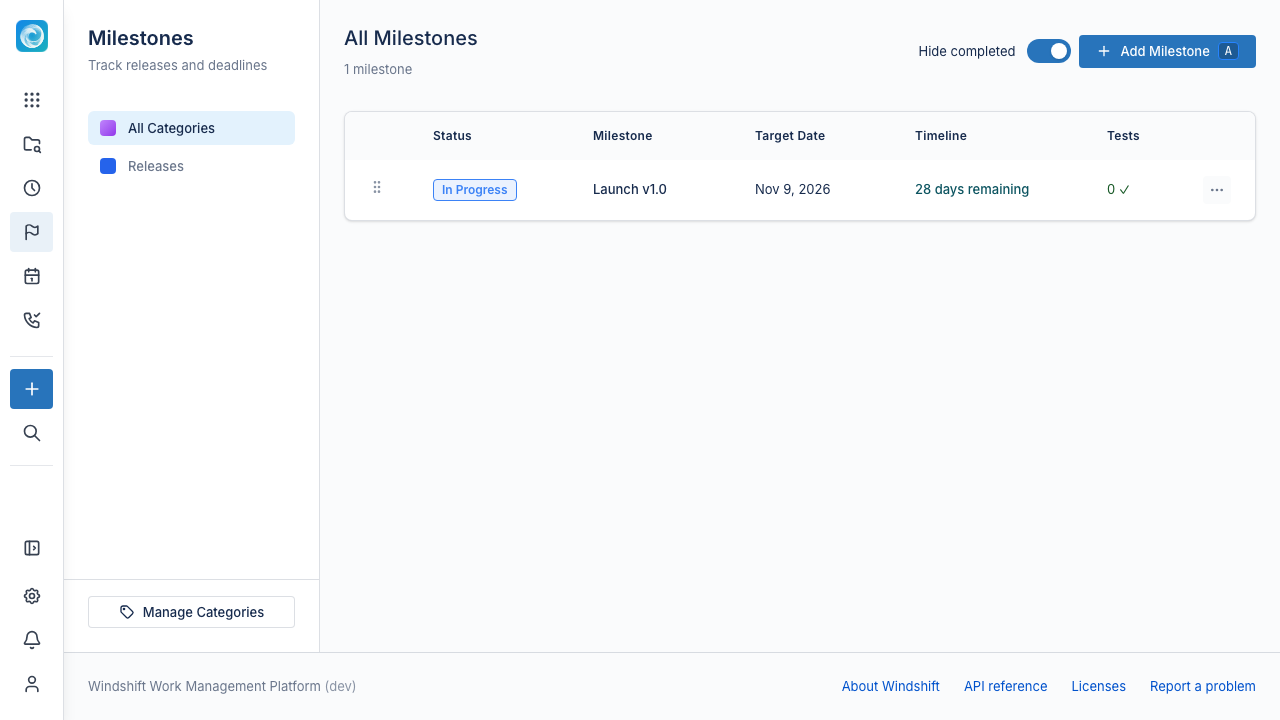Image resolution: width=1280 pixels, height=720 pixels.
Task: Click the Status column header
Action: pos(452,136)
